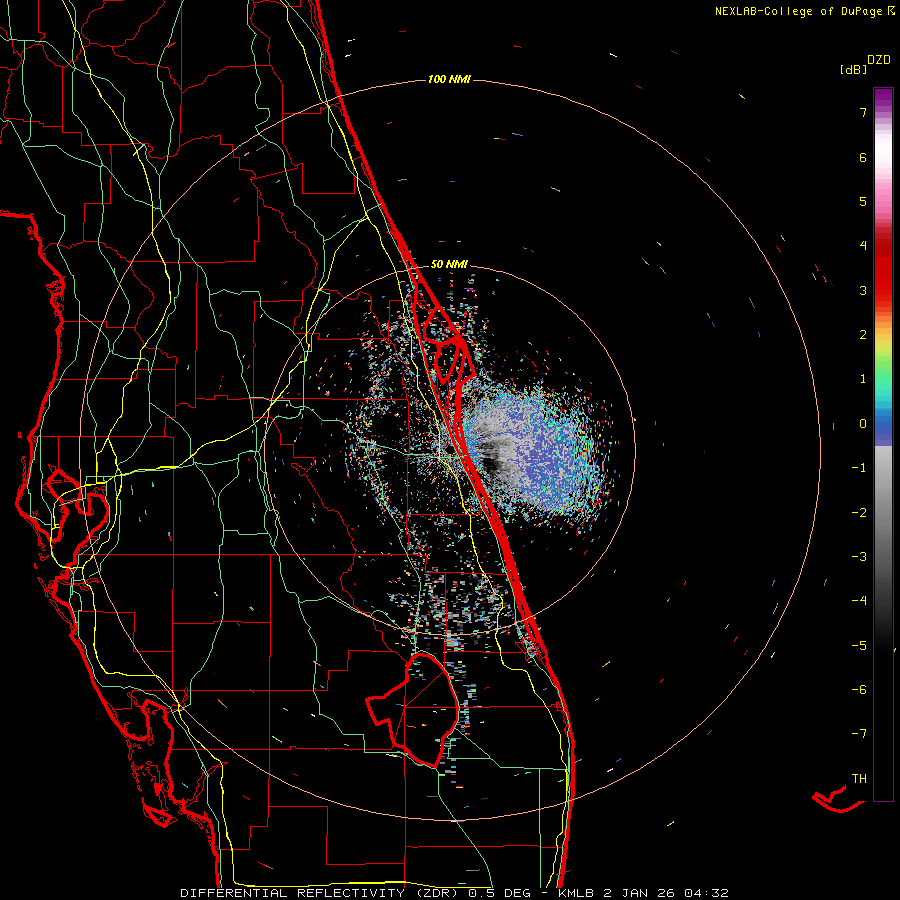The image size is (900, 900).
Task: Select the -1 scale value
Action: click(x=859, y=468)
